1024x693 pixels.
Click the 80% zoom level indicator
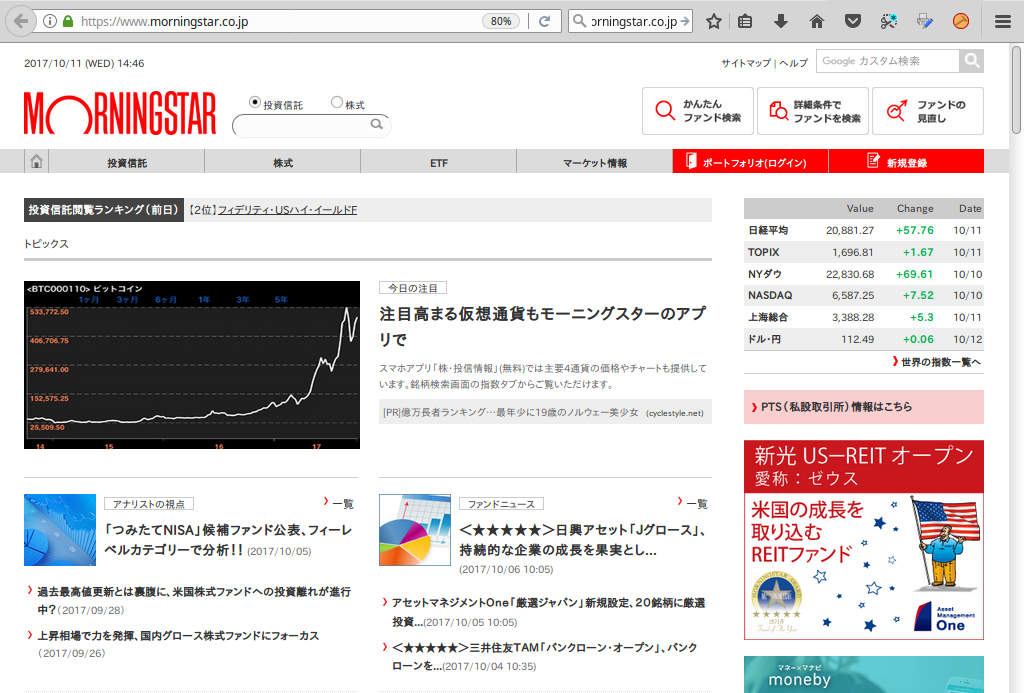tap(501, 22)
